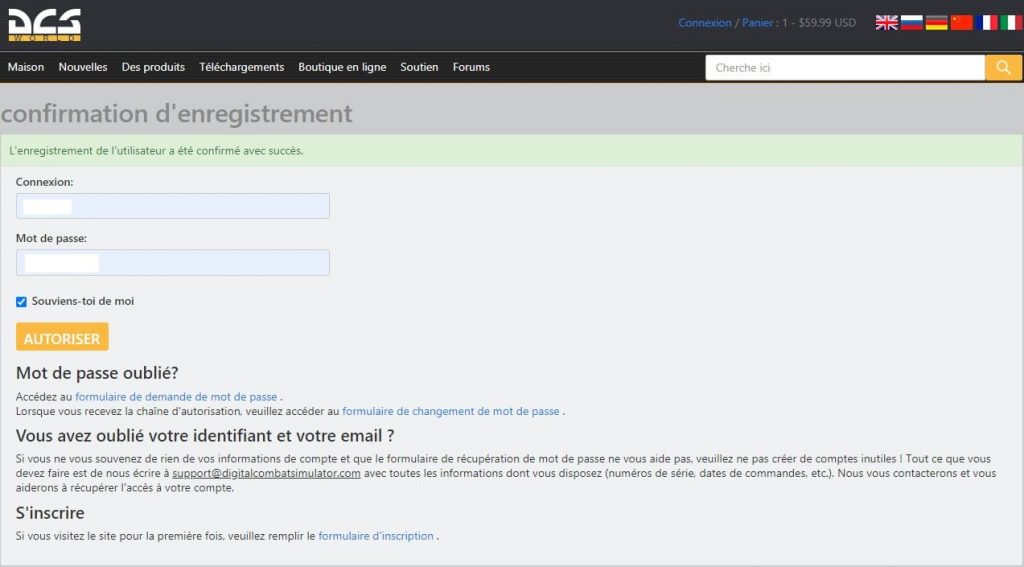Open formulaire de changement de mot de passe

pyautogui.click(x=451, y=412)
